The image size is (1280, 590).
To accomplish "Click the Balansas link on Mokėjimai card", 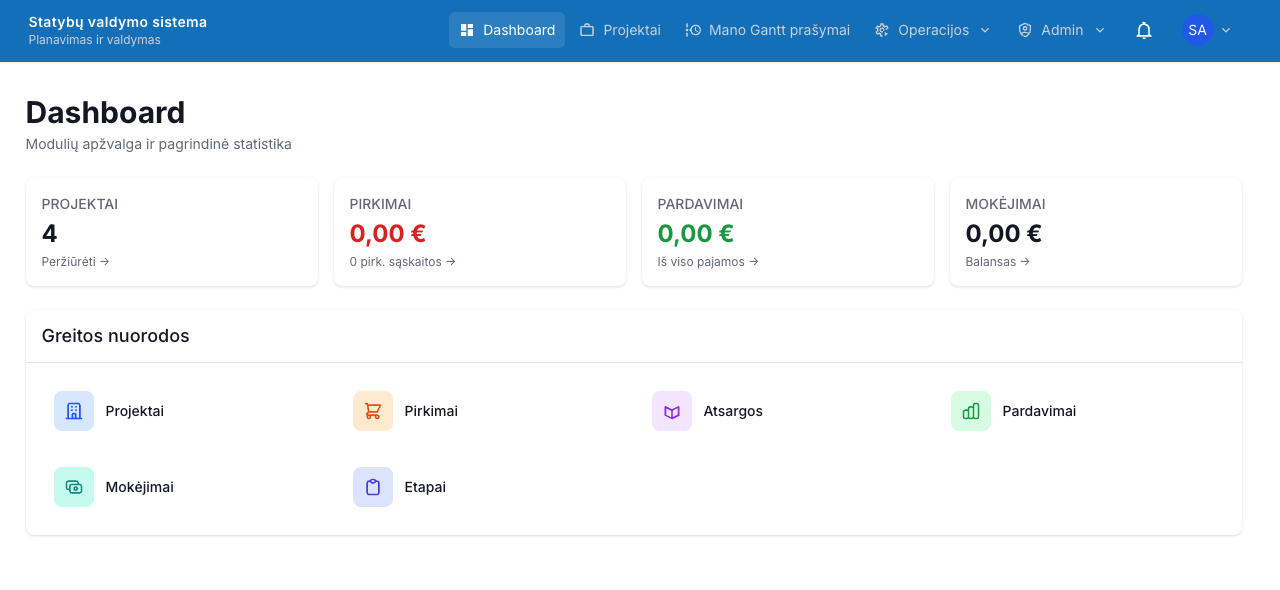I will [998, 262].
